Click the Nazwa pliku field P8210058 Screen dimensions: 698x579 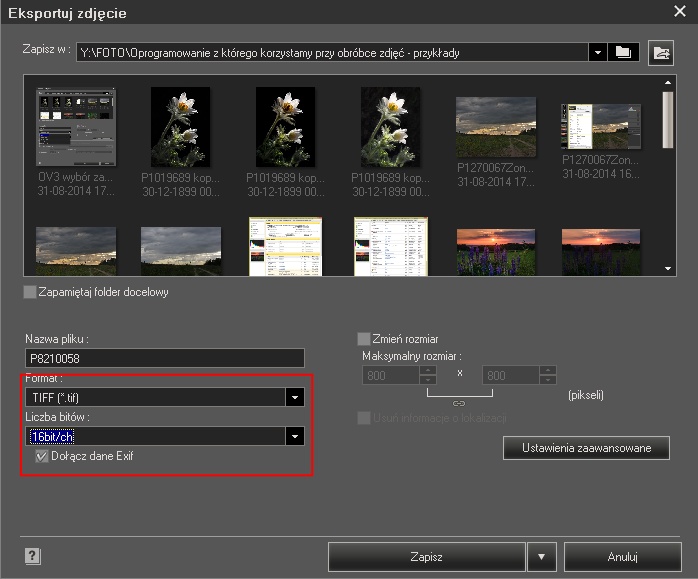(x=164, y=357)
